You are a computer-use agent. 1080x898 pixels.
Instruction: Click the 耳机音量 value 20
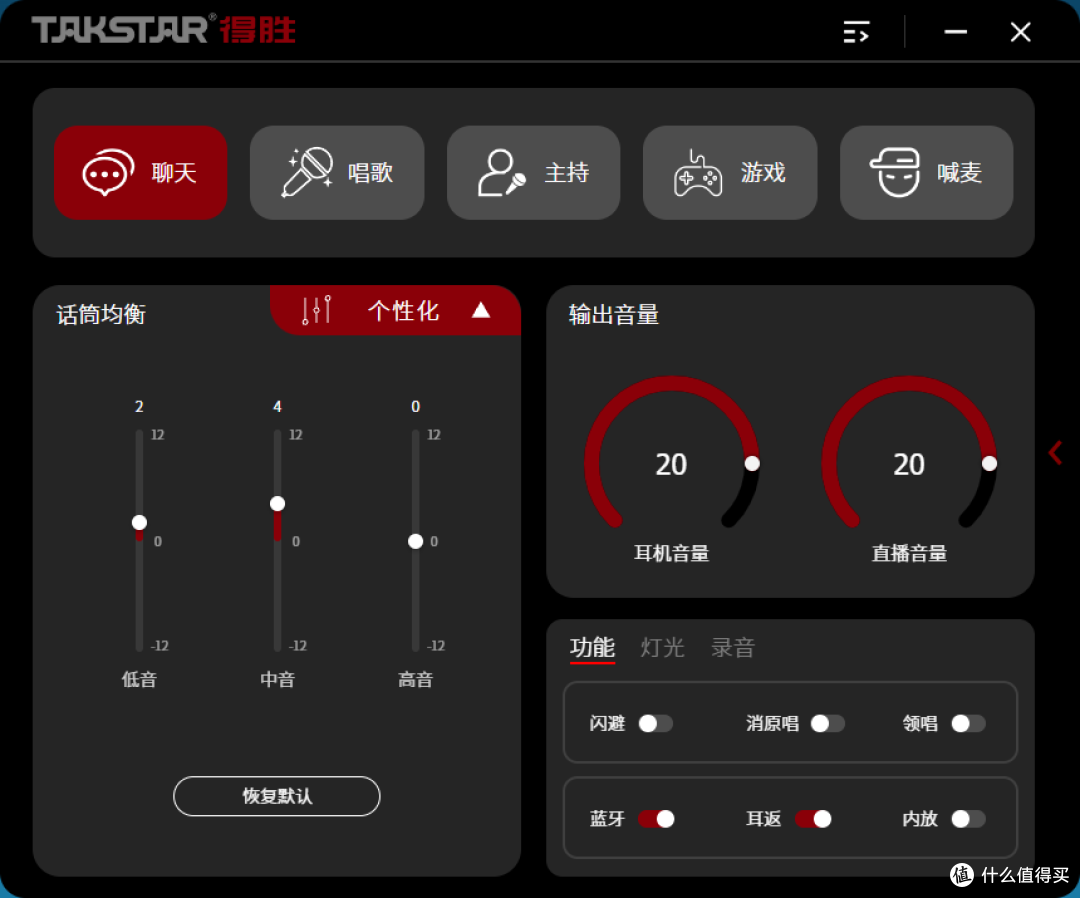click(671, 465)
